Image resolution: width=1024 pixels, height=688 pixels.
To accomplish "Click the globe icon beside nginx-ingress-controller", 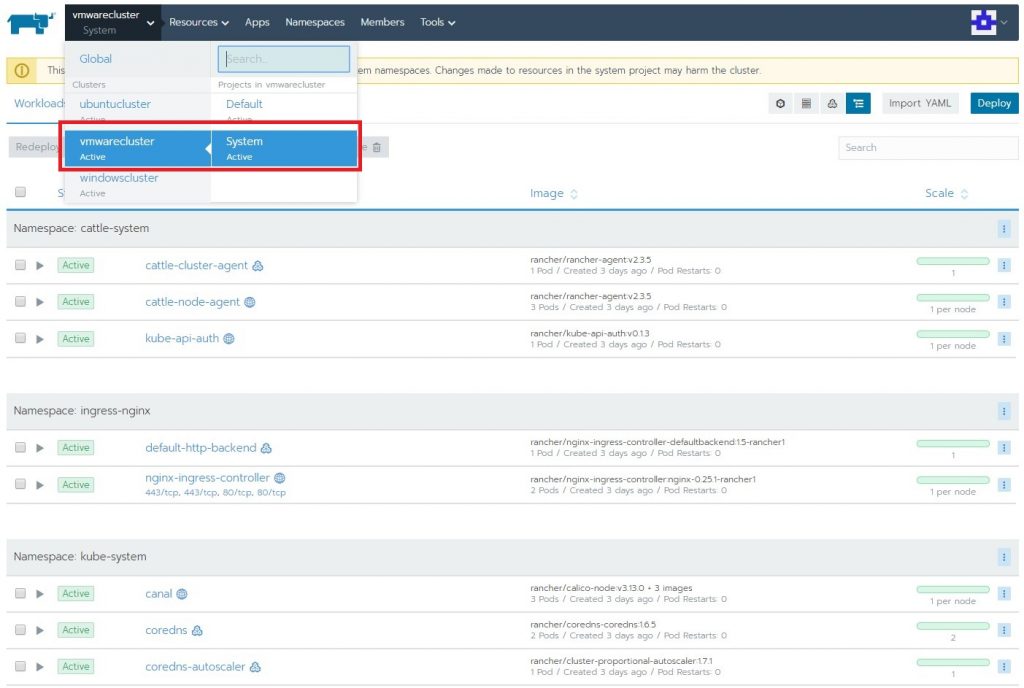I will coord(280,478).
